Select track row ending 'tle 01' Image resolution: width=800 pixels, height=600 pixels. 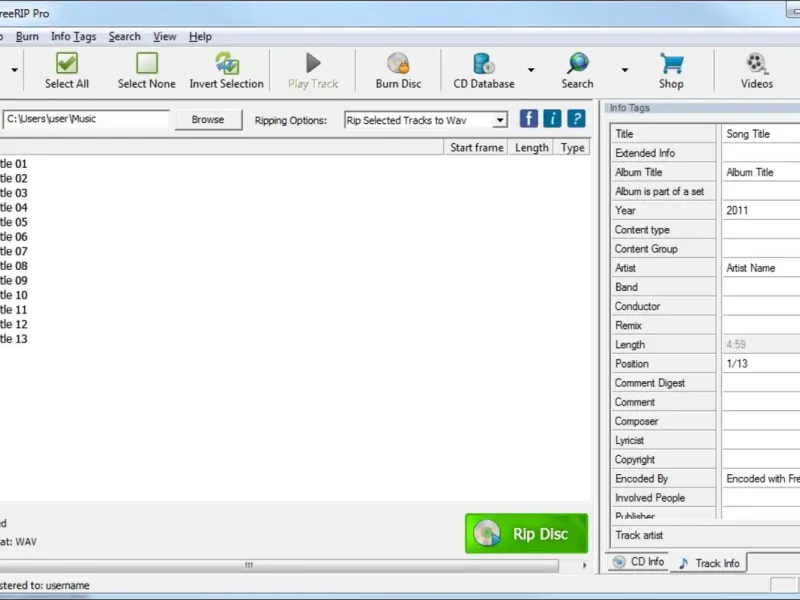click(x=14, y=164)
